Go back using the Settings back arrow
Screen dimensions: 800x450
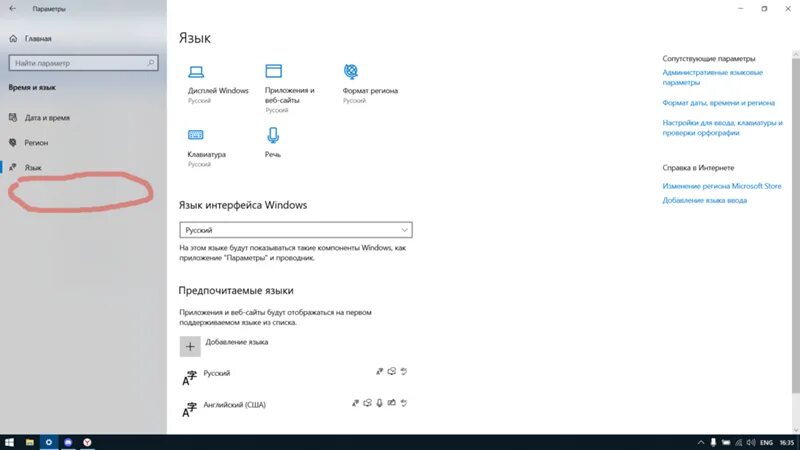(x=12, y=9)
